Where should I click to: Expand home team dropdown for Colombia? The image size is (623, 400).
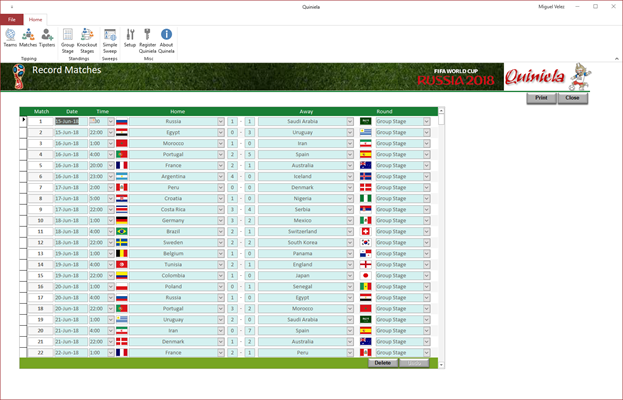tap(221, 276)
